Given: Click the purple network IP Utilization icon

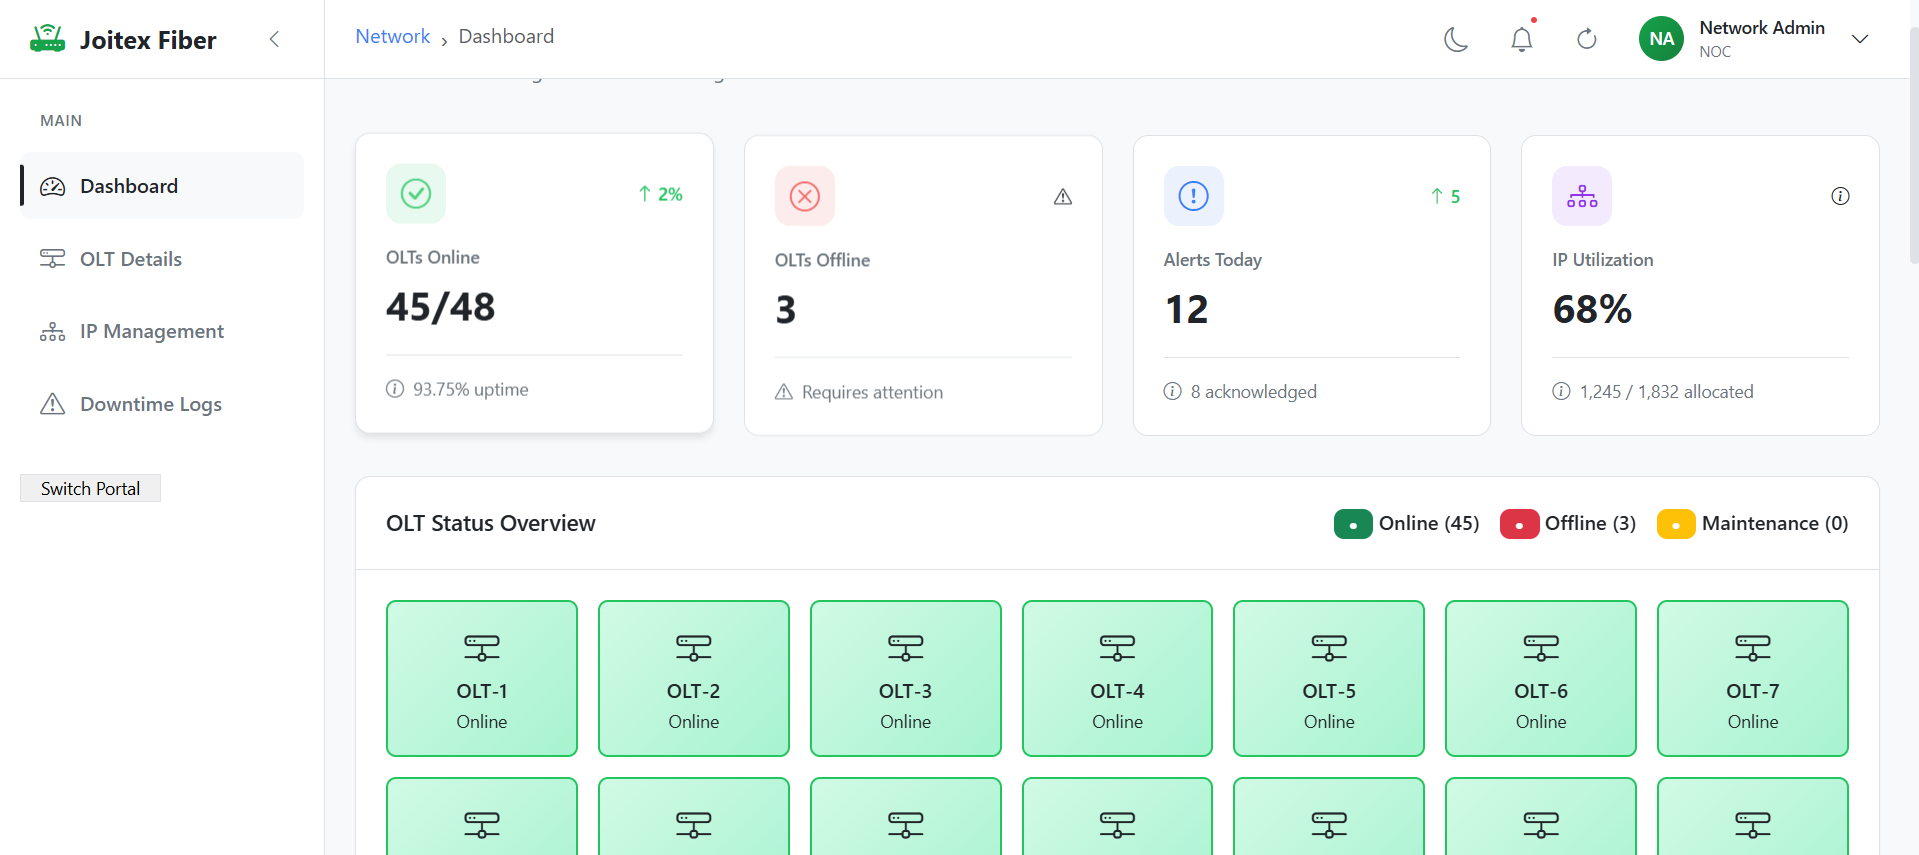Looking at the screenshot, I should (x=1582, y=196).
